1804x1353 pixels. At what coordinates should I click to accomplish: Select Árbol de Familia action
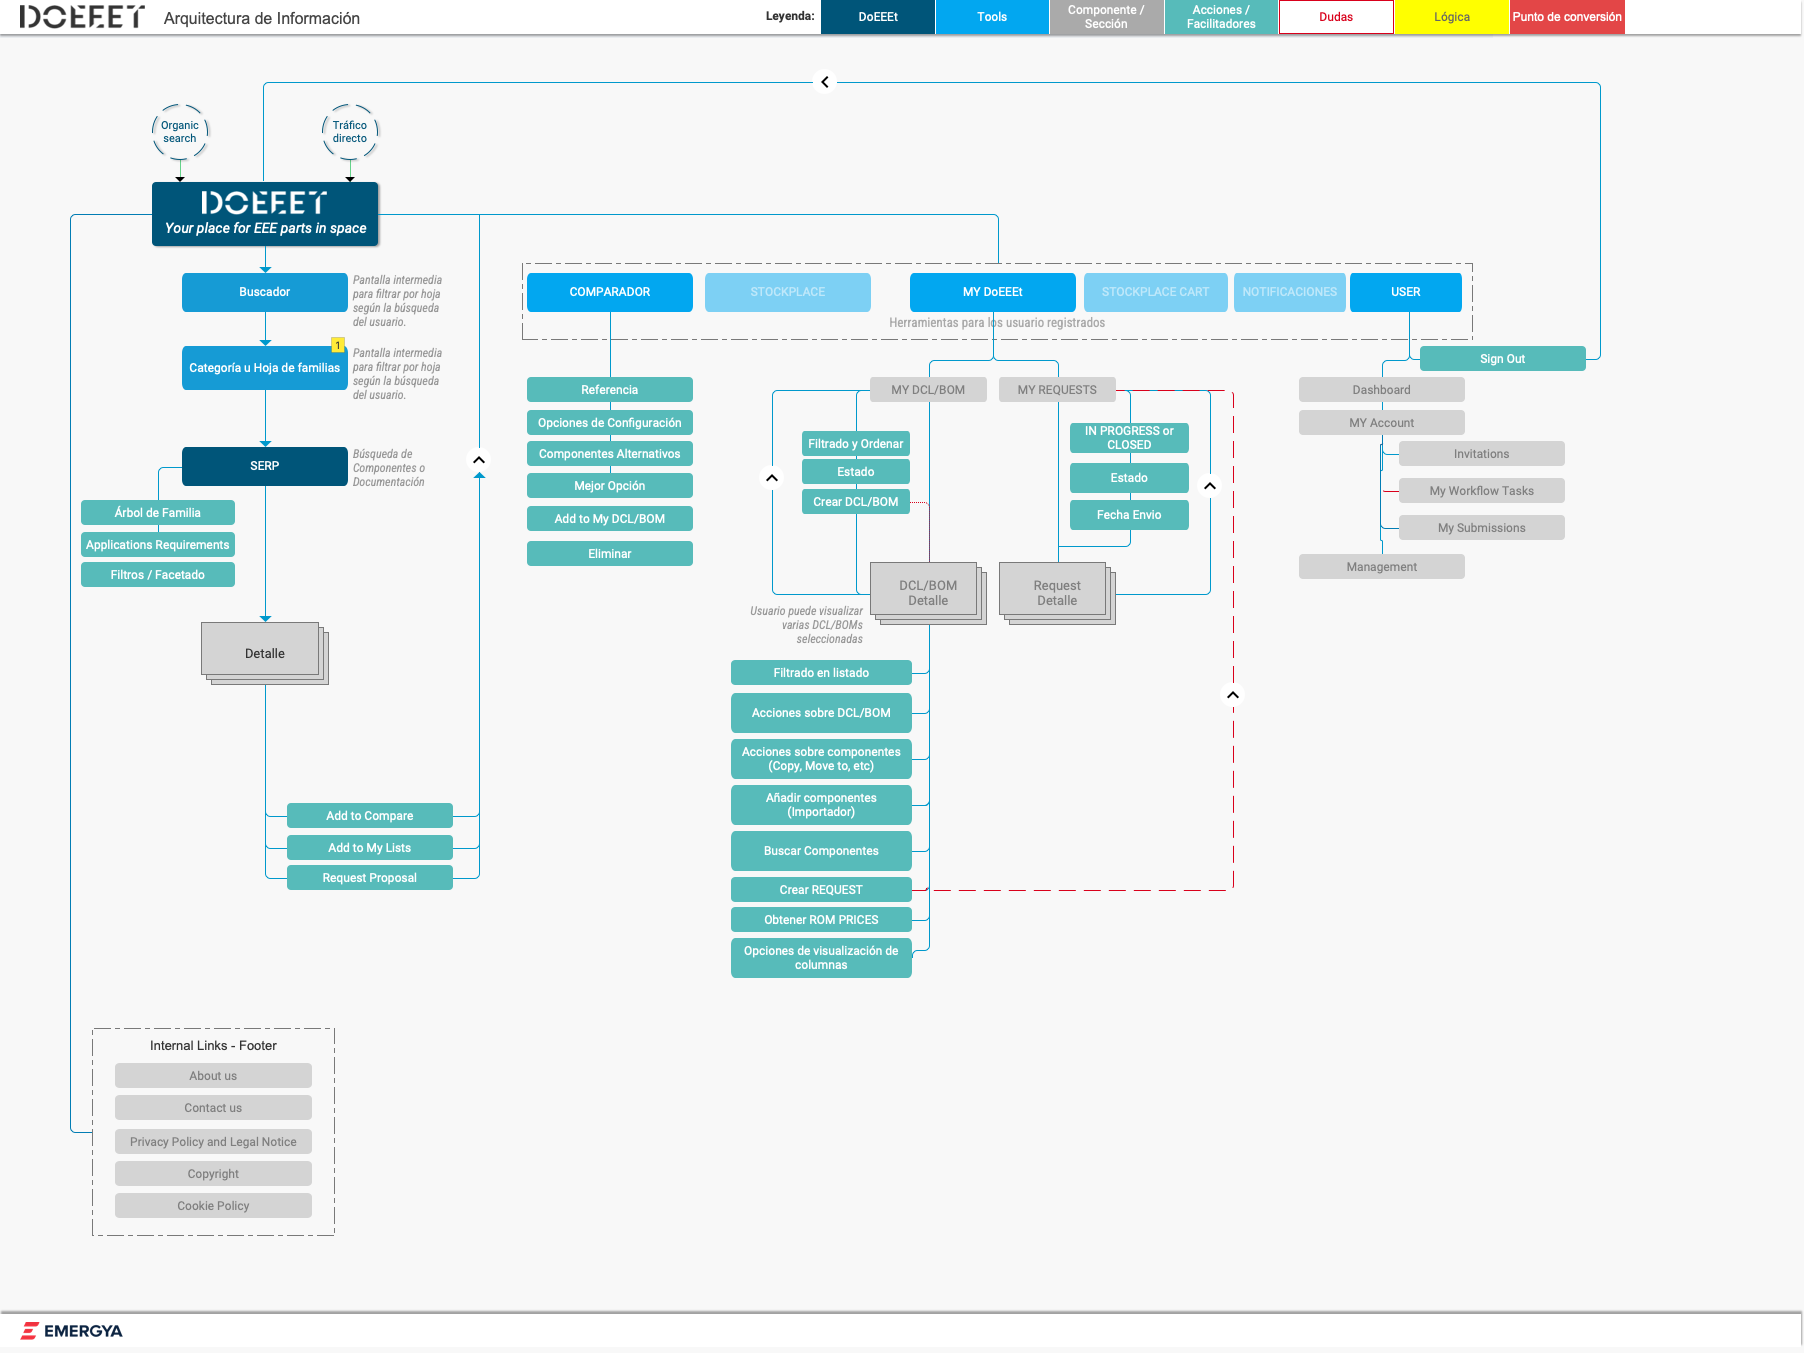[x=158, y=513]
